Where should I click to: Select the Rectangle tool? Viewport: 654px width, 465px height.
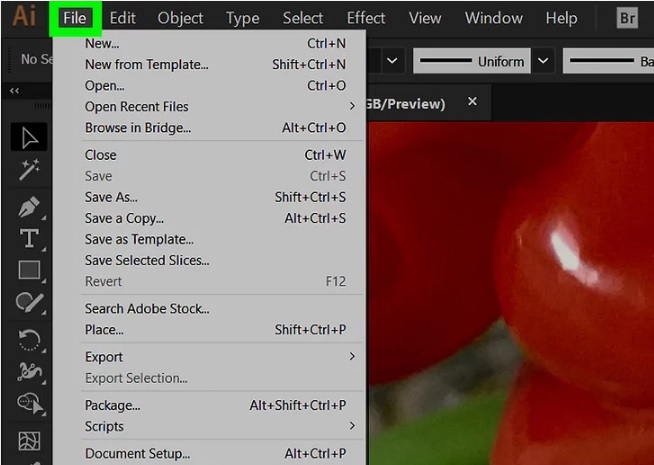[29, 270]
